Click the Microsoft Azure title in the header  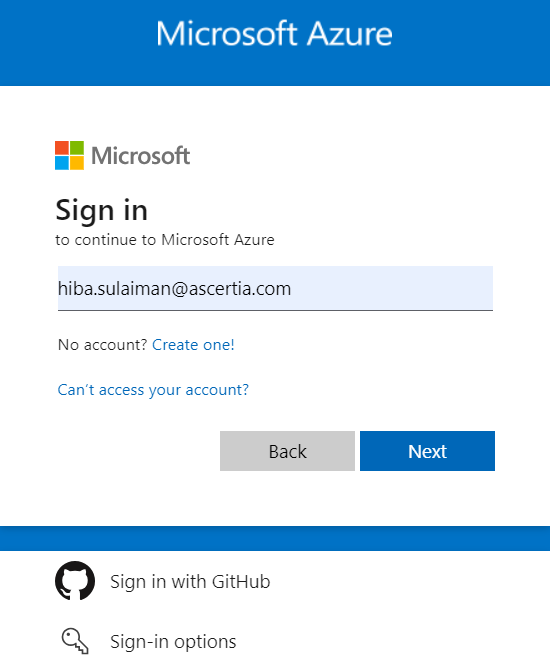[274, 33]
